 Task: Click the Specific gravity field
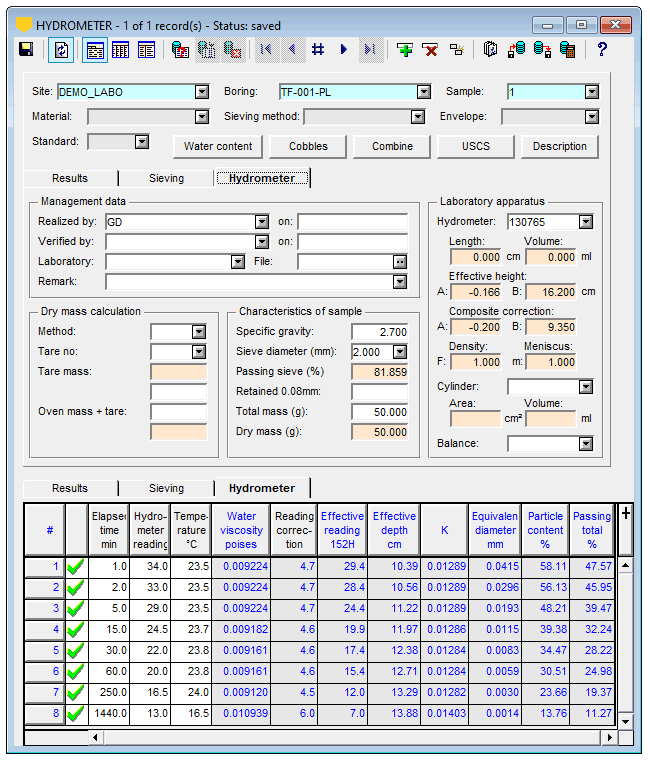380,332
